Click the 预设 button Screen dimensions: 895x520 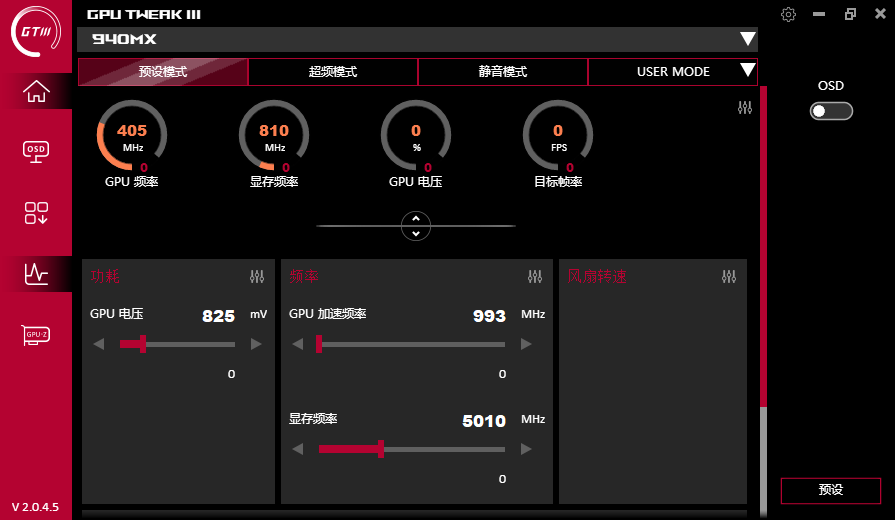click(831, 490)
